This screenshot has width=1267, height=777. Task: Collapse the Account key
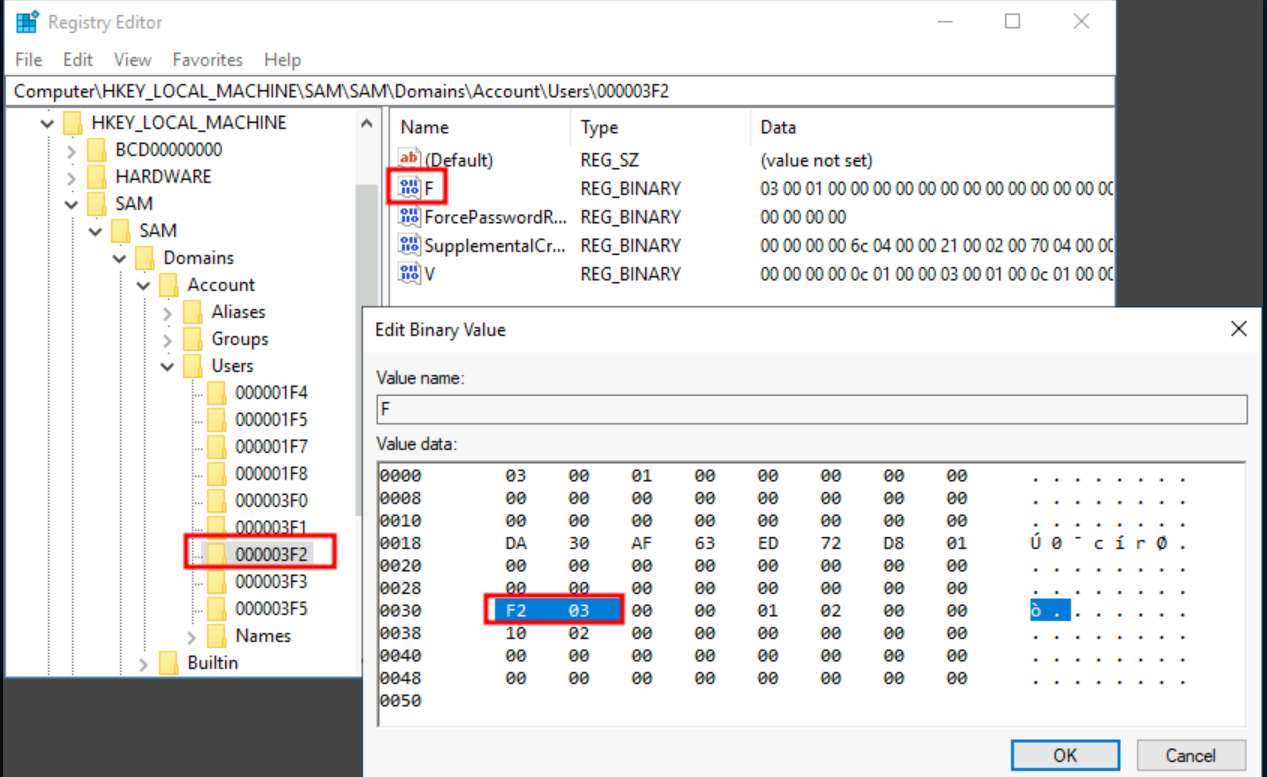click(143, 285)
